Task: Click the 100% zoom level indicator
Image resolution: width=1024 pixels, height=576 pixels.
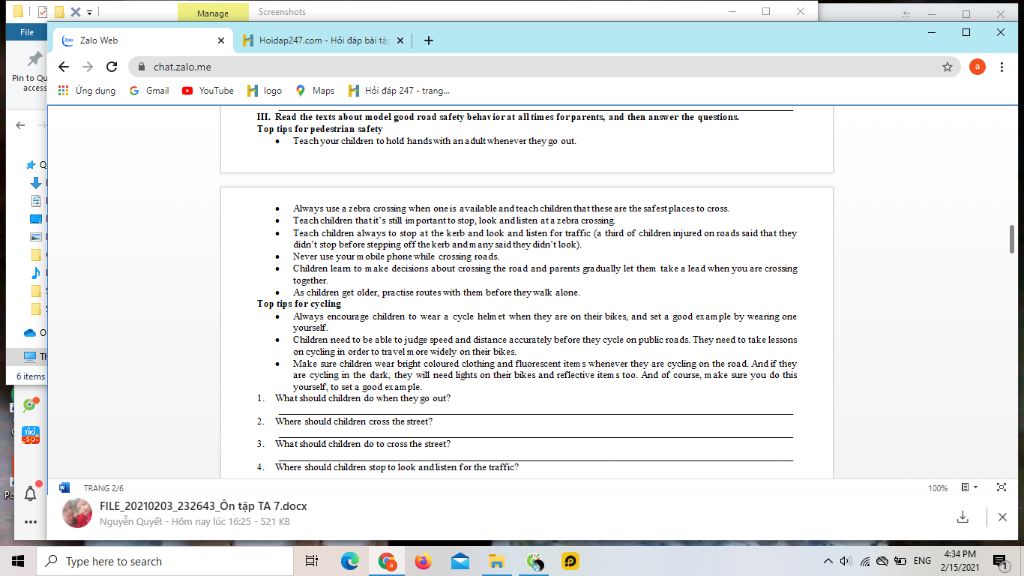Action: coord(937,488)
